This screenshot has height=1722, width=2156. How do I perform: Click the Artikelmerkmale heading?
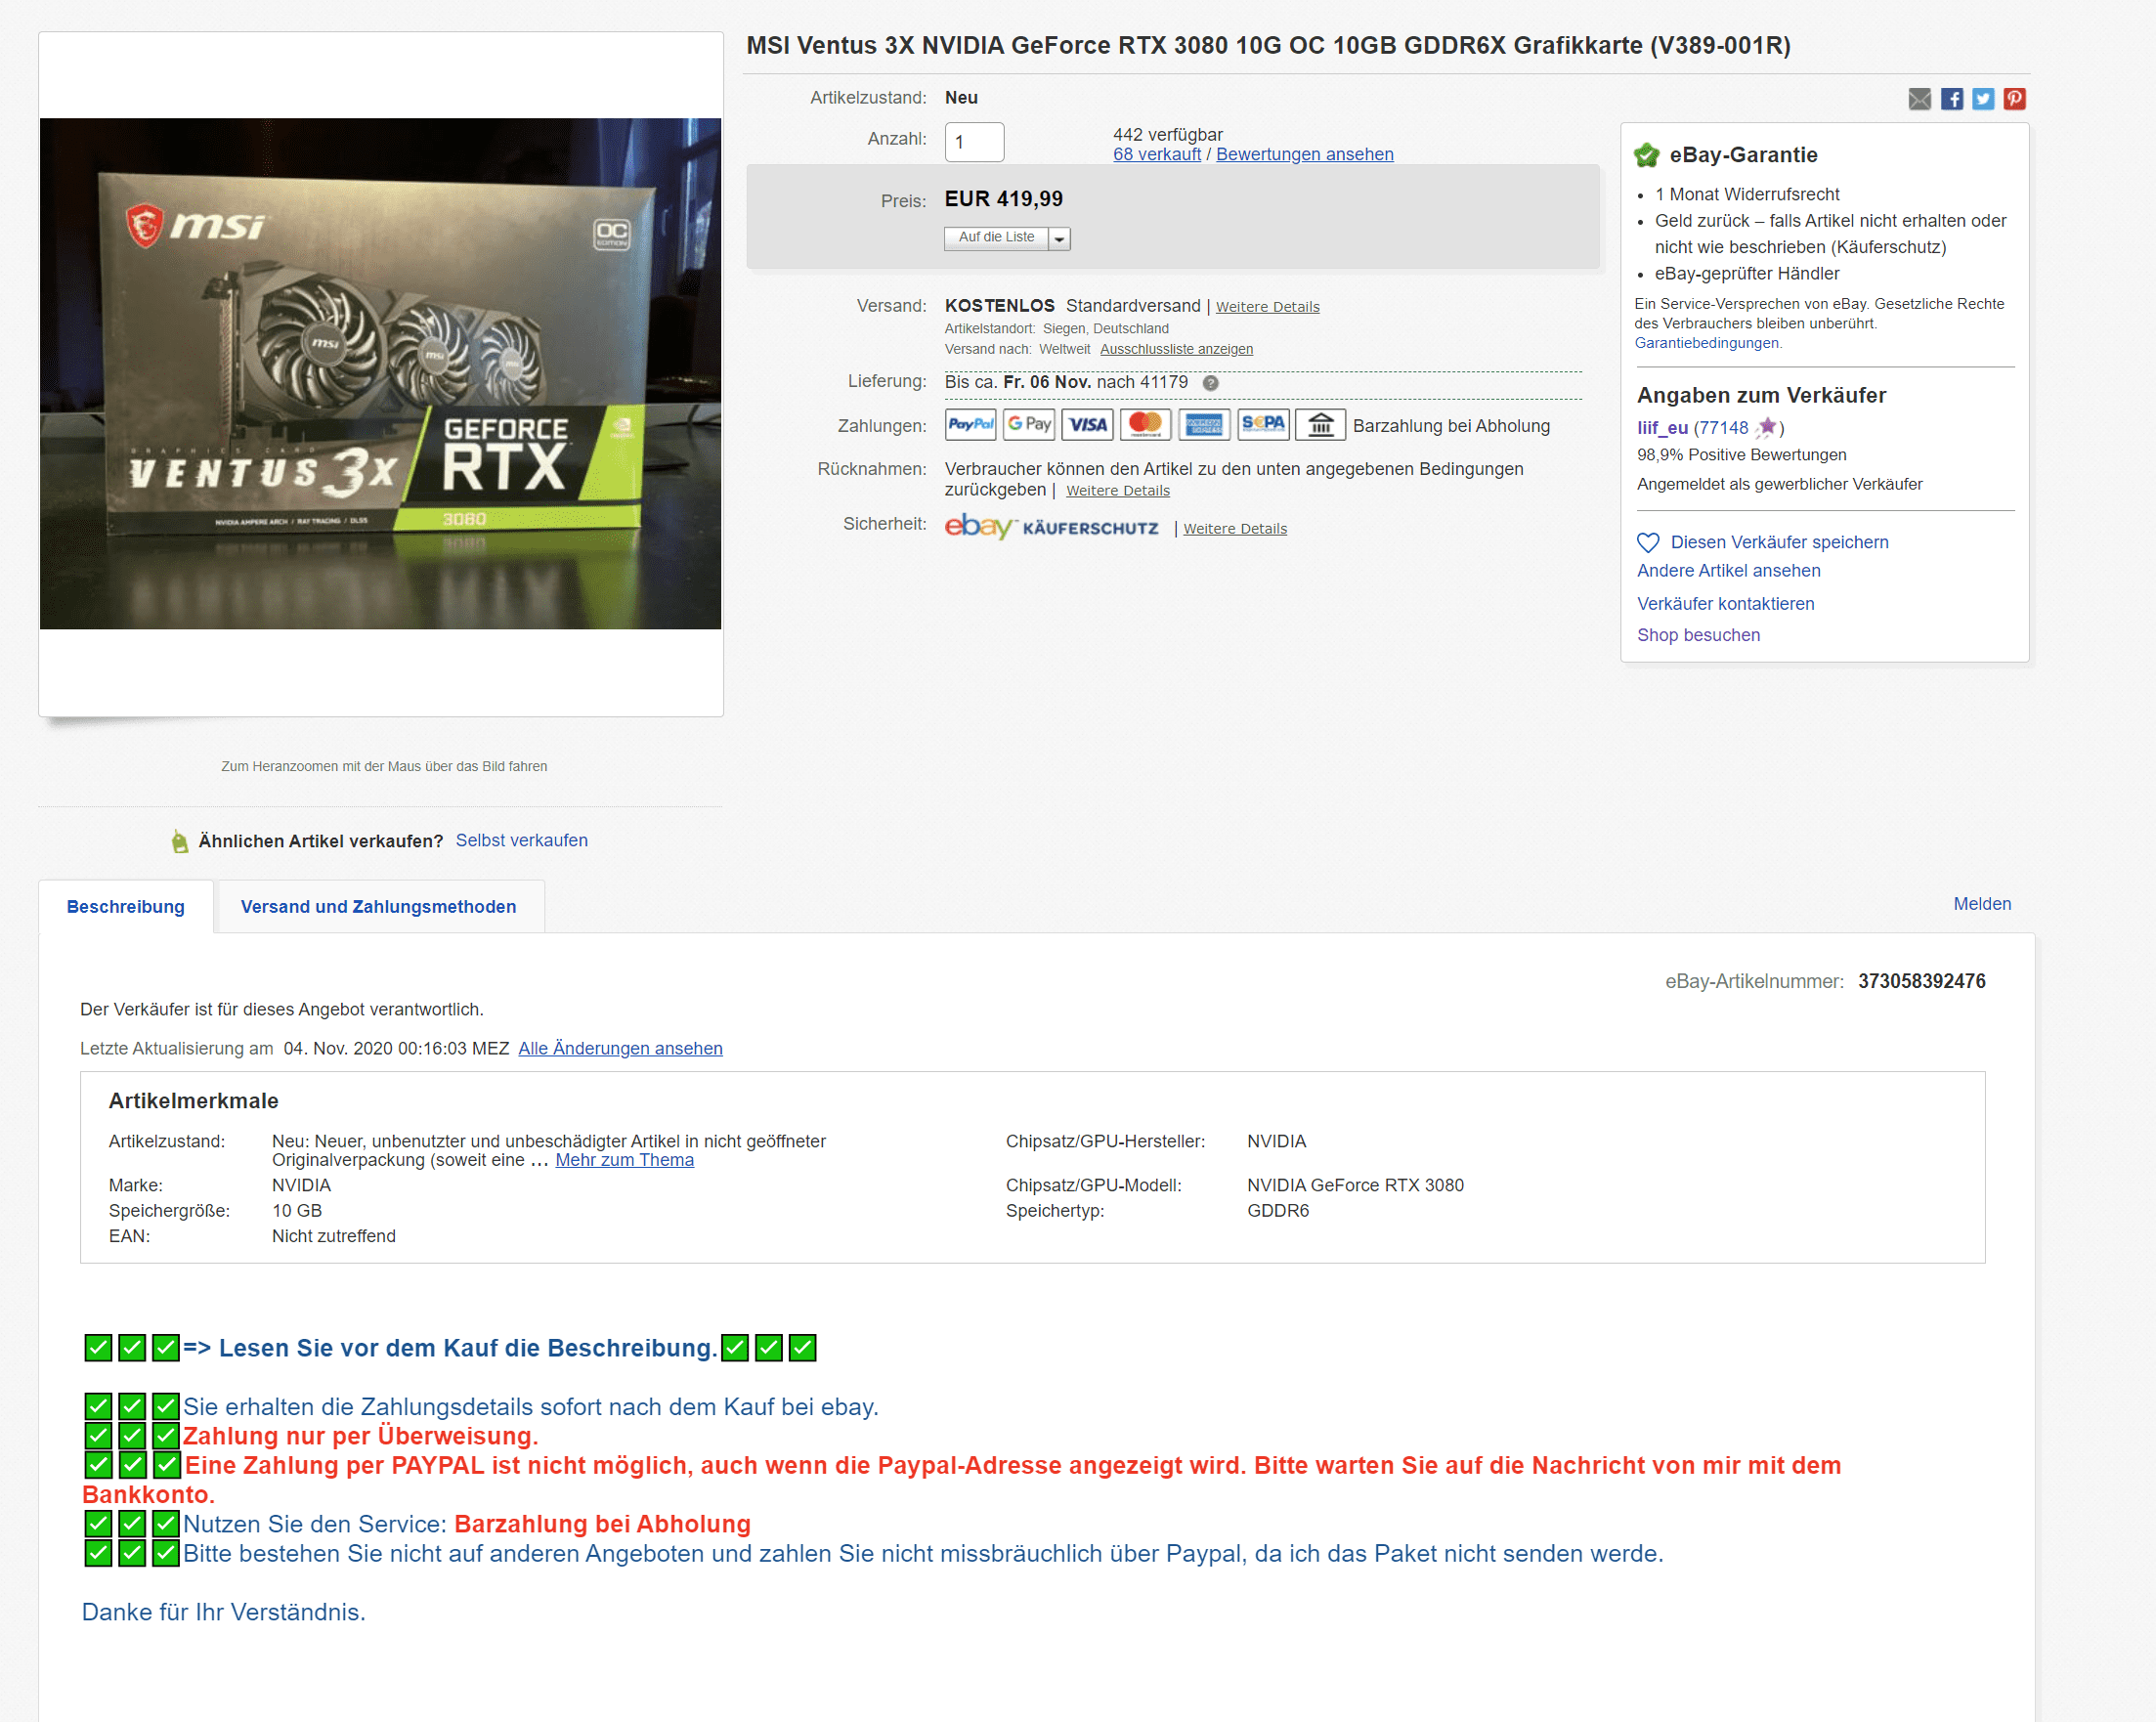[x=193, y=1100]
